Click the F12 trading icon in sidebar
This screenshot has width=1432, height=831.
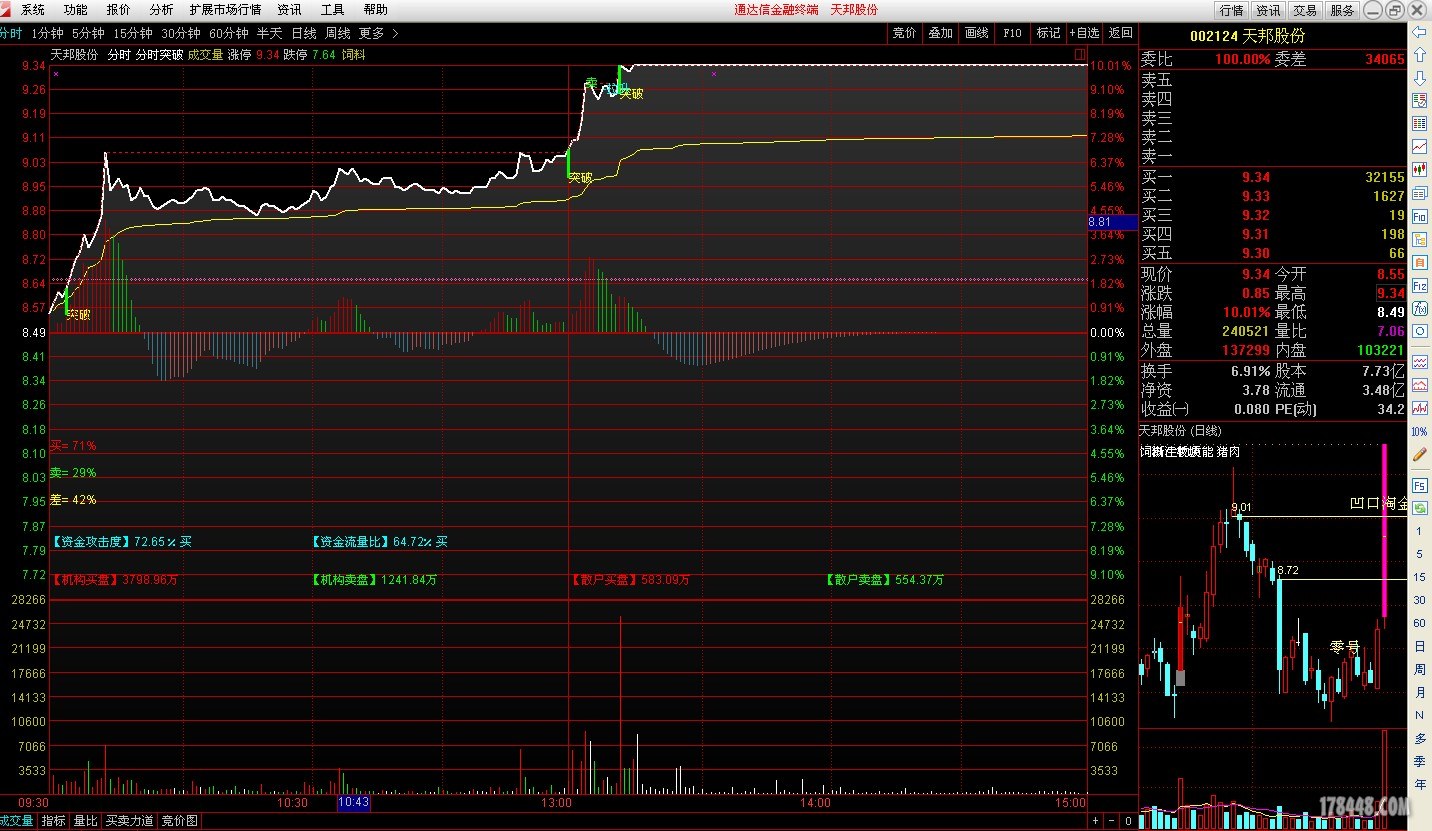pos(1419,285)
